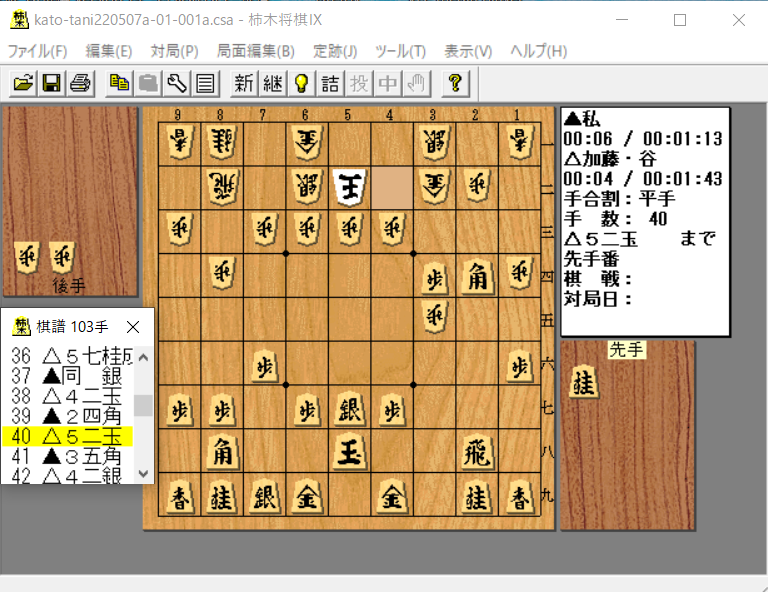Open the 編集(E) menu
This screenshot has width=768, height=592.
(109, 51)
